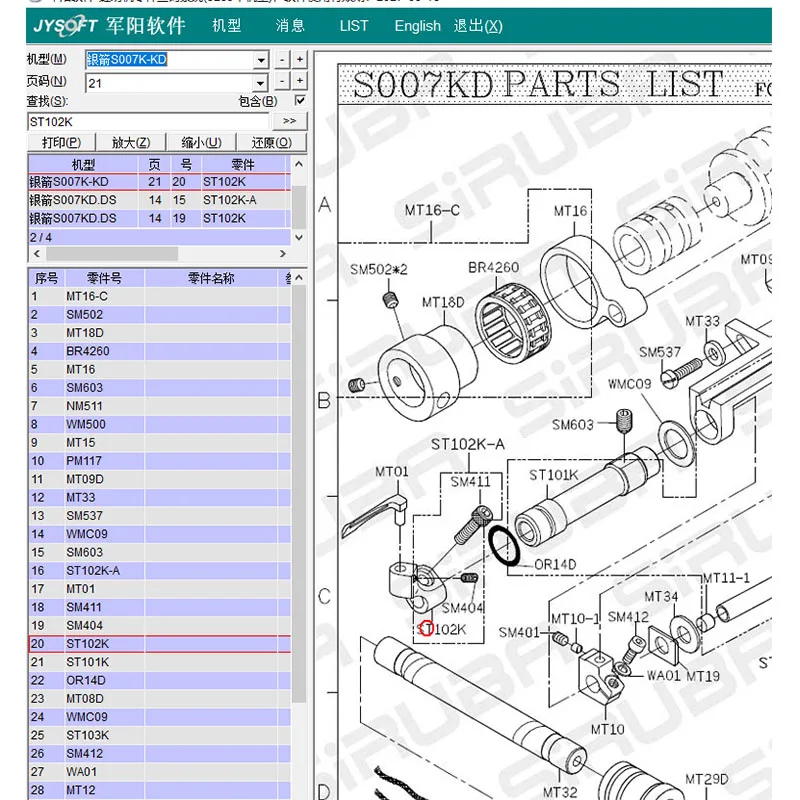
Task: Click the 缩小(U) zoom out button
Action: click(202, 142)
